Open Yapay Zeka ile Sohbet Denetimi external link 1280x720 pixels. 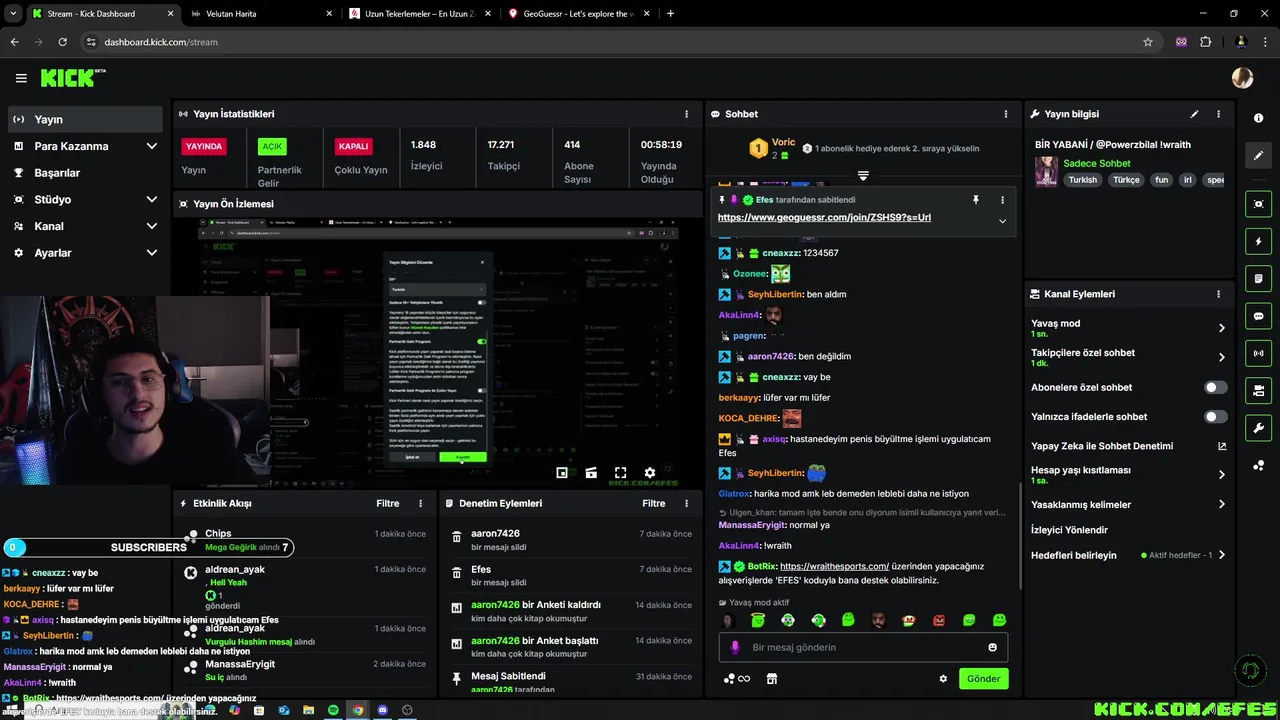point(1221,446)
